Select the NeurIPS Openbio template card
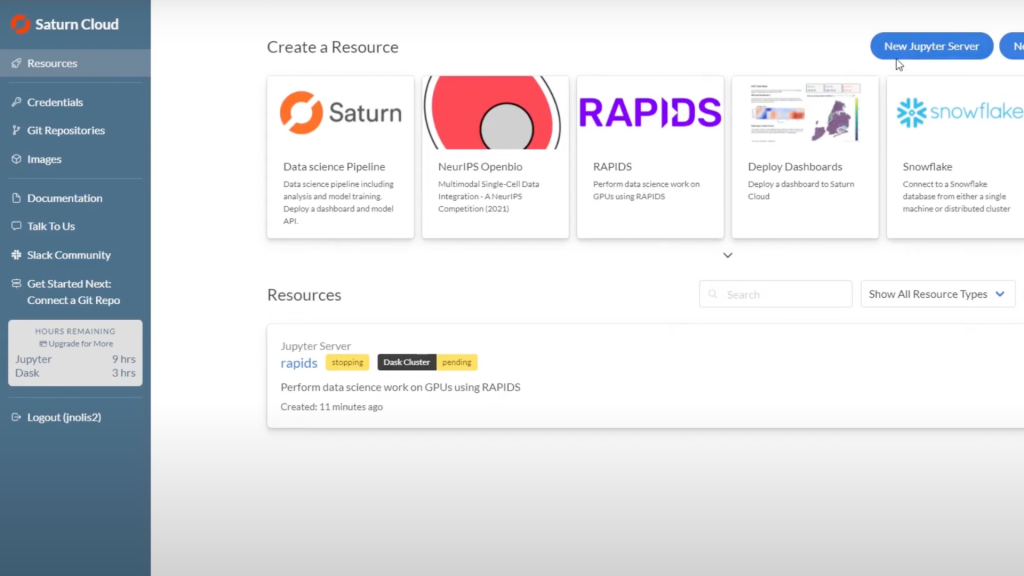This screenshot has height=576, width=1024. (495, 157)
